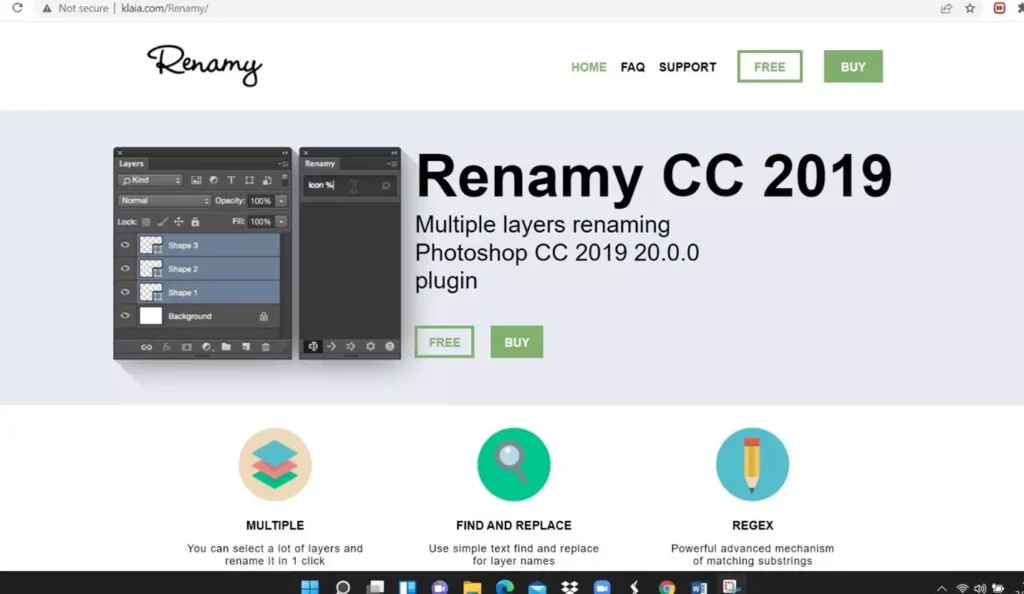Click the smart object filter icon
1024x594 pixels.
(266, 180)
